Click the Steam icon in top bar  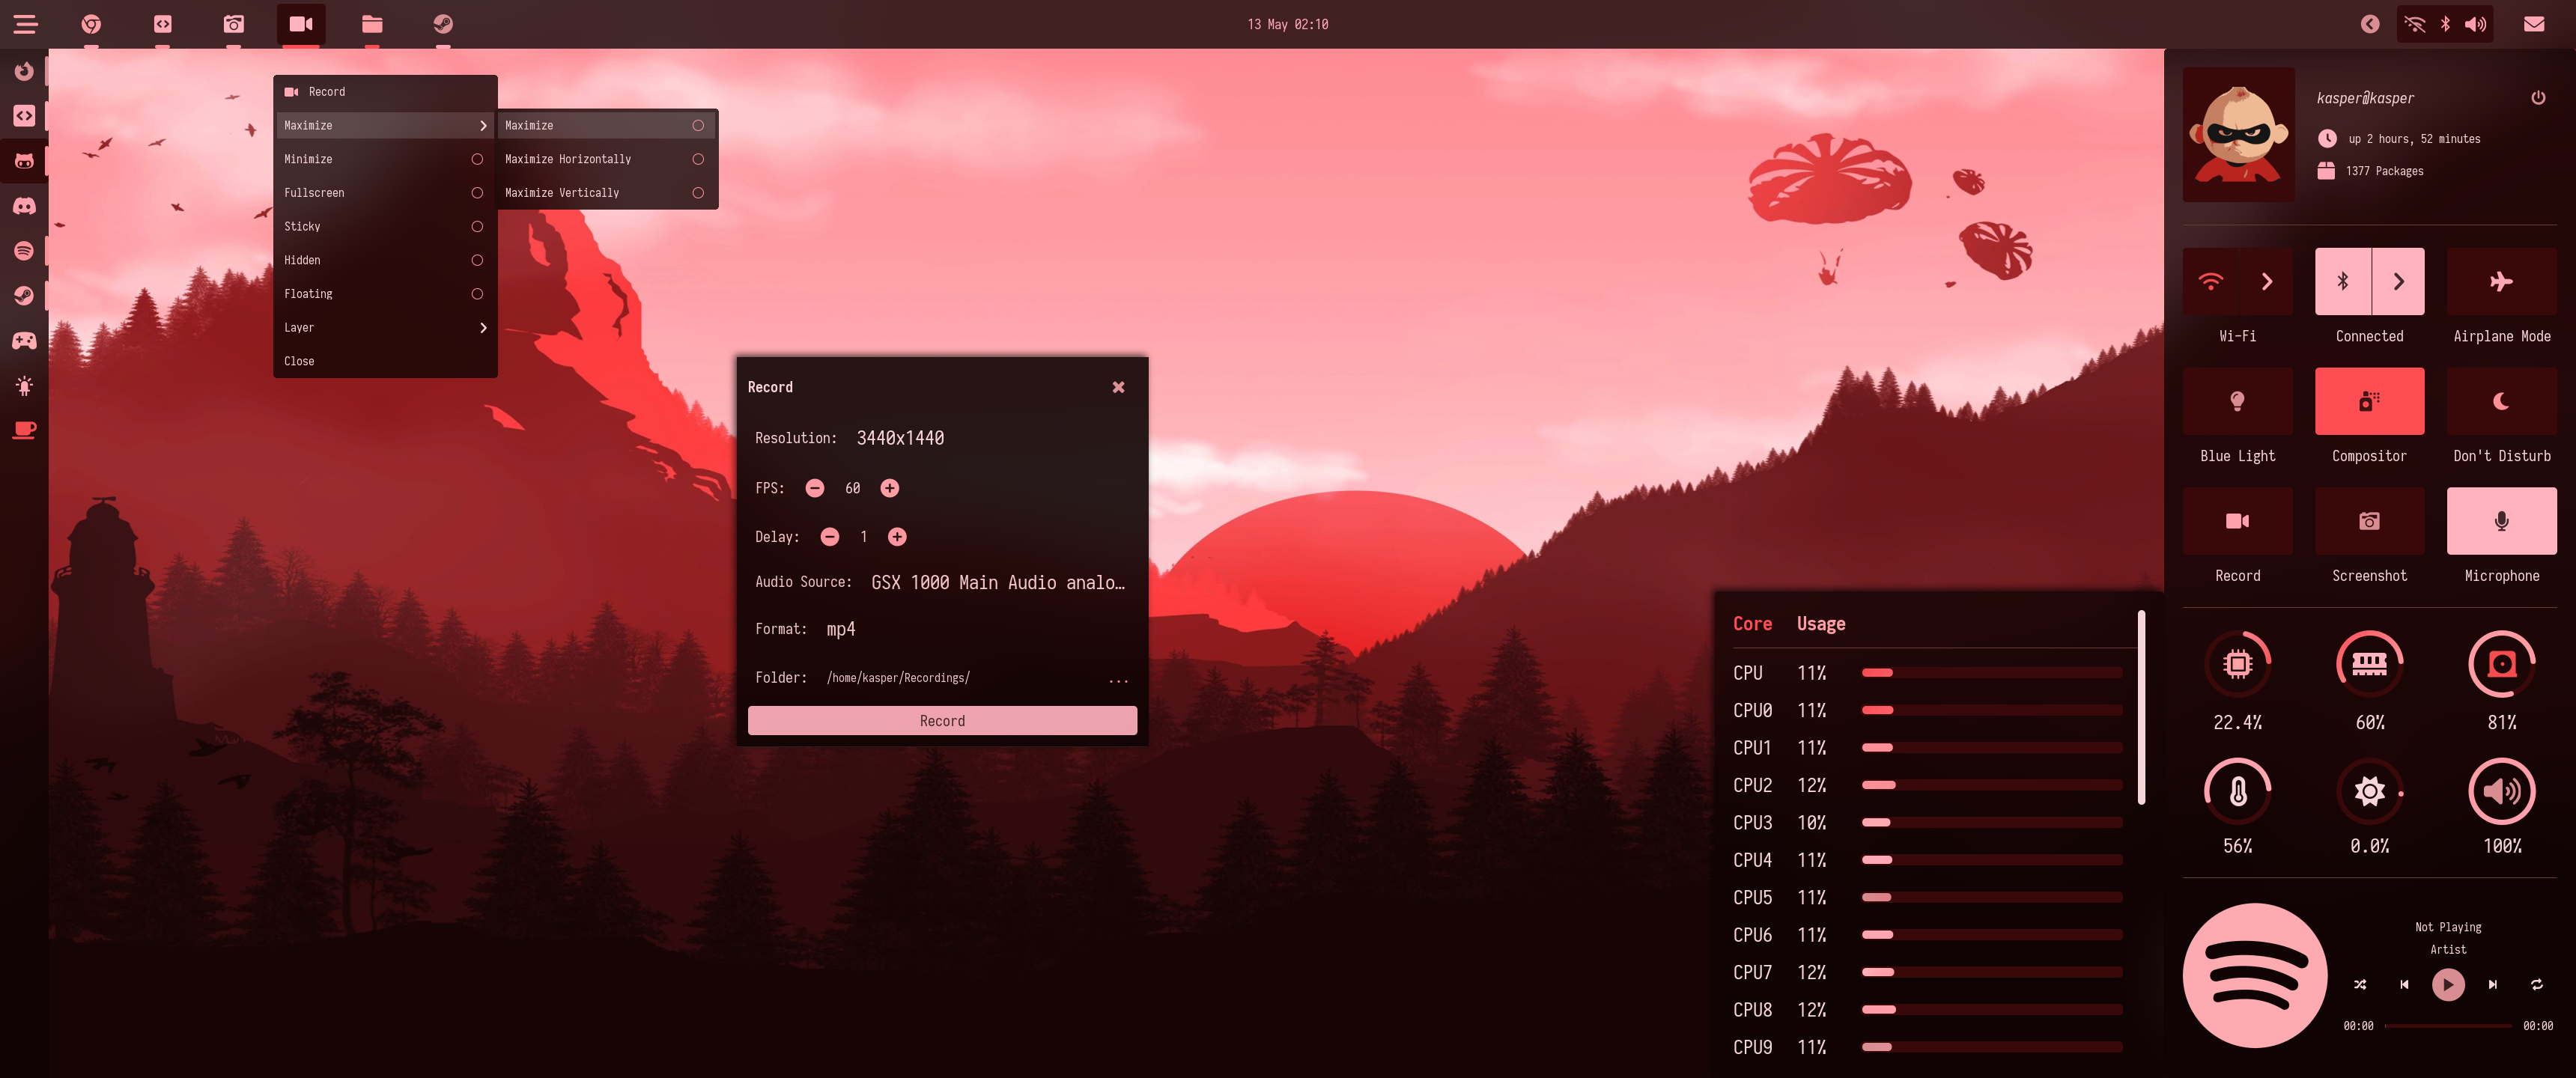point(443,24)
